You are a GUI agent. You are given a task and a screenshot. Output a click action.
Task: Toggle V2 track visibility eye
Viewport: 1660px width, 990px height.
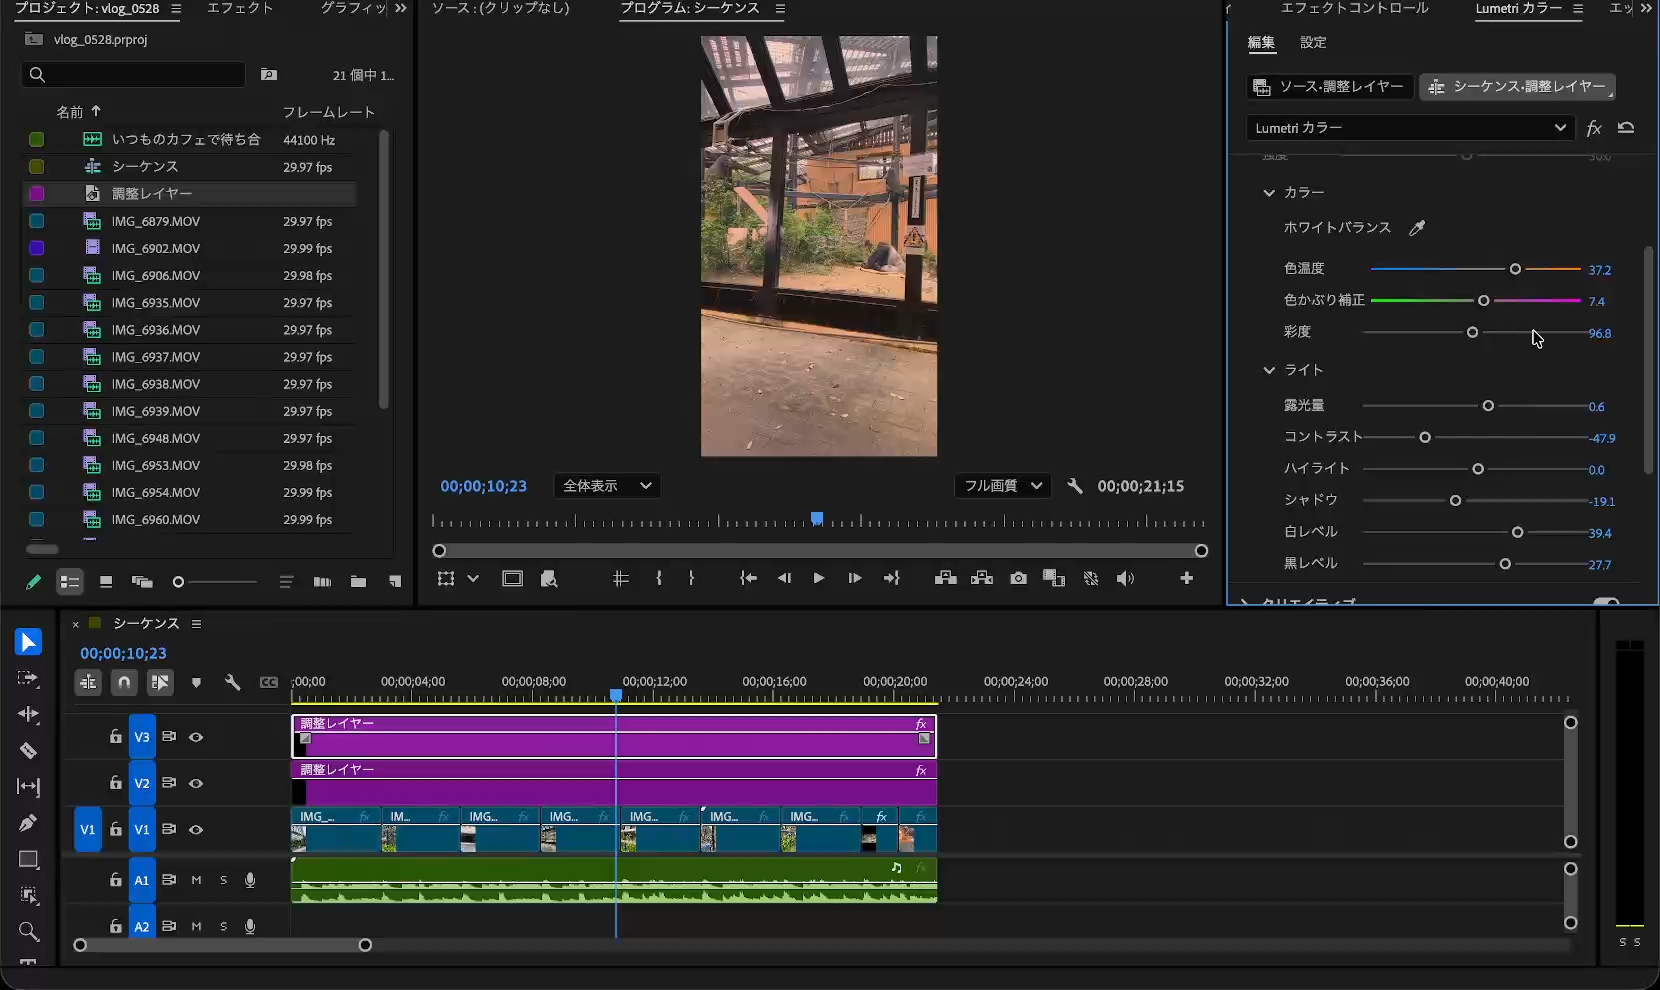click(196, 783)
